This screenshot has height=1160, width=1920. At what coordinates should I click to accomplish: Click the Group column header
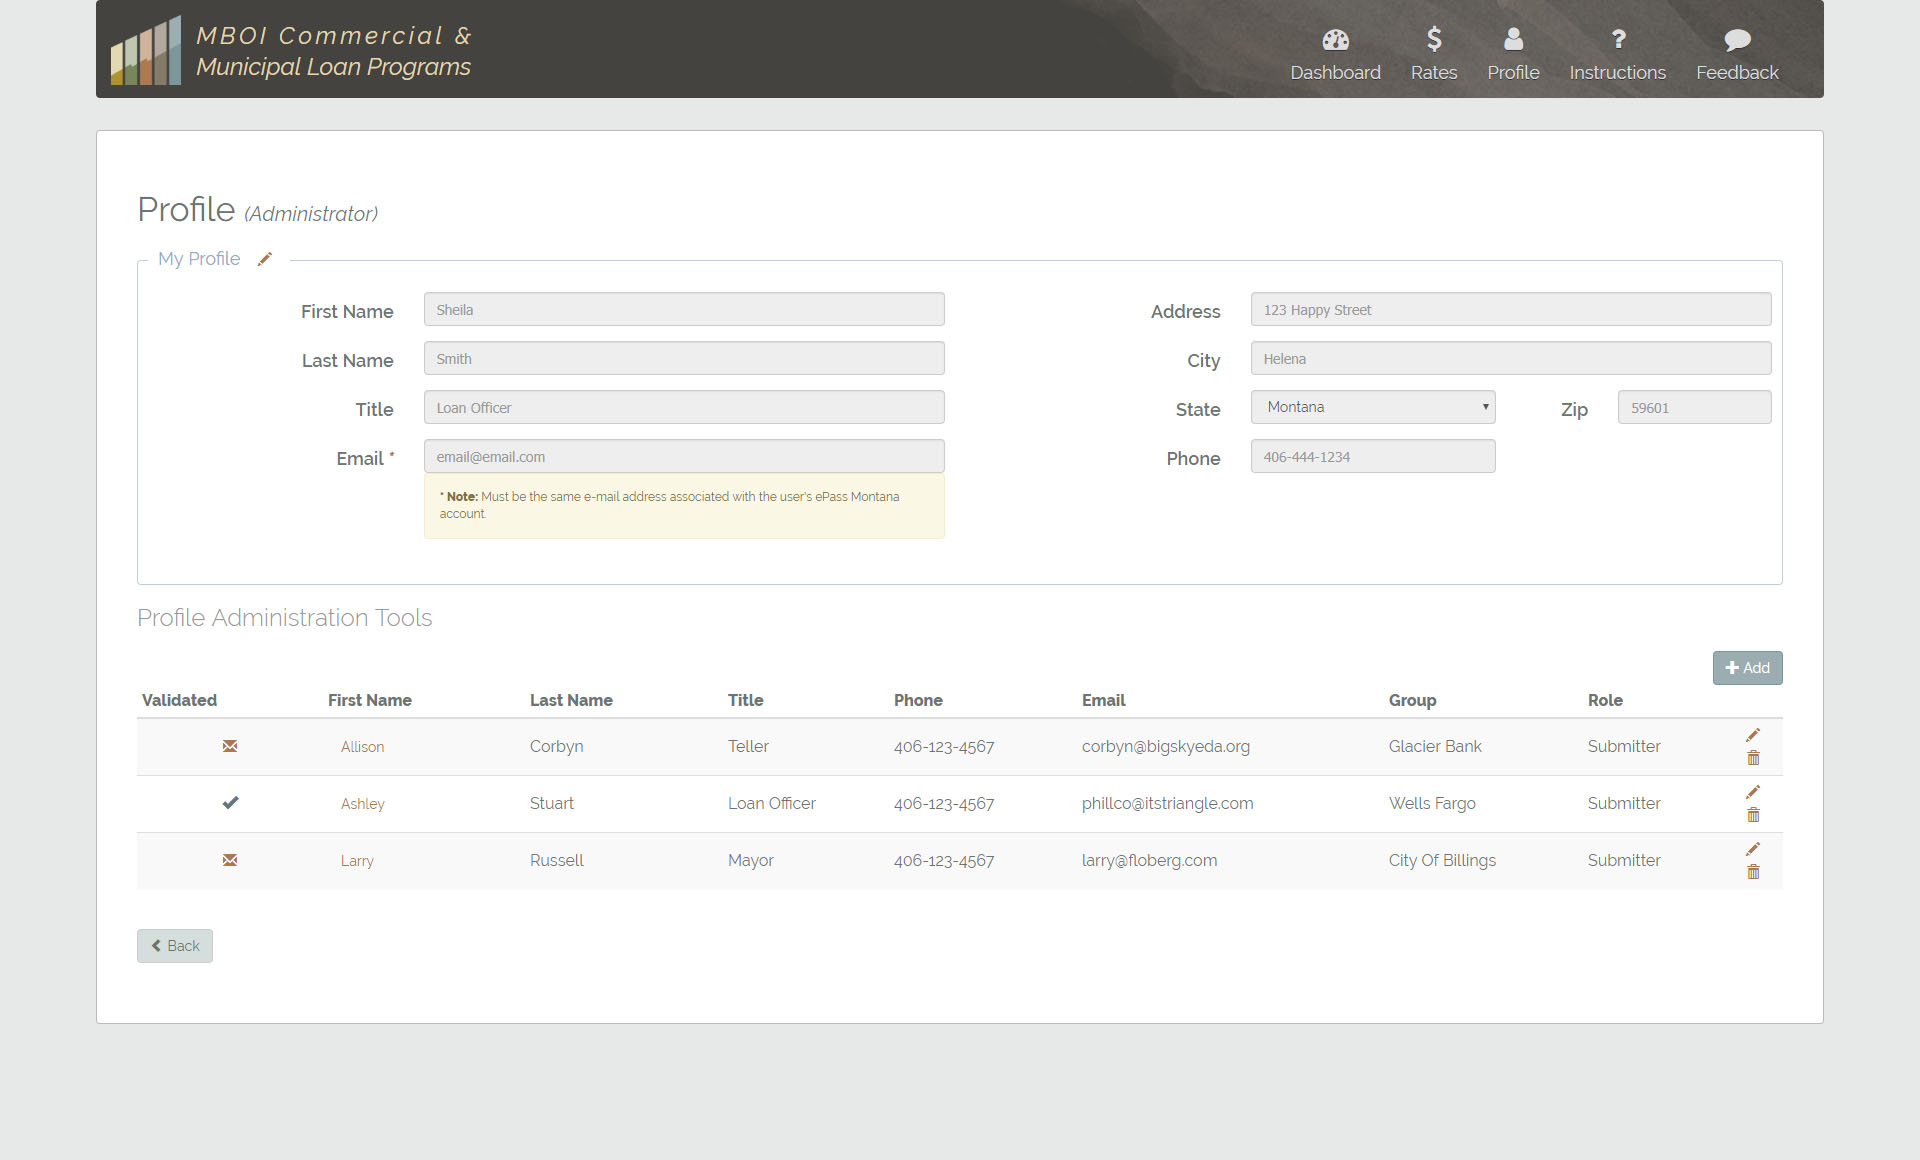click(x=1412, y=700)
